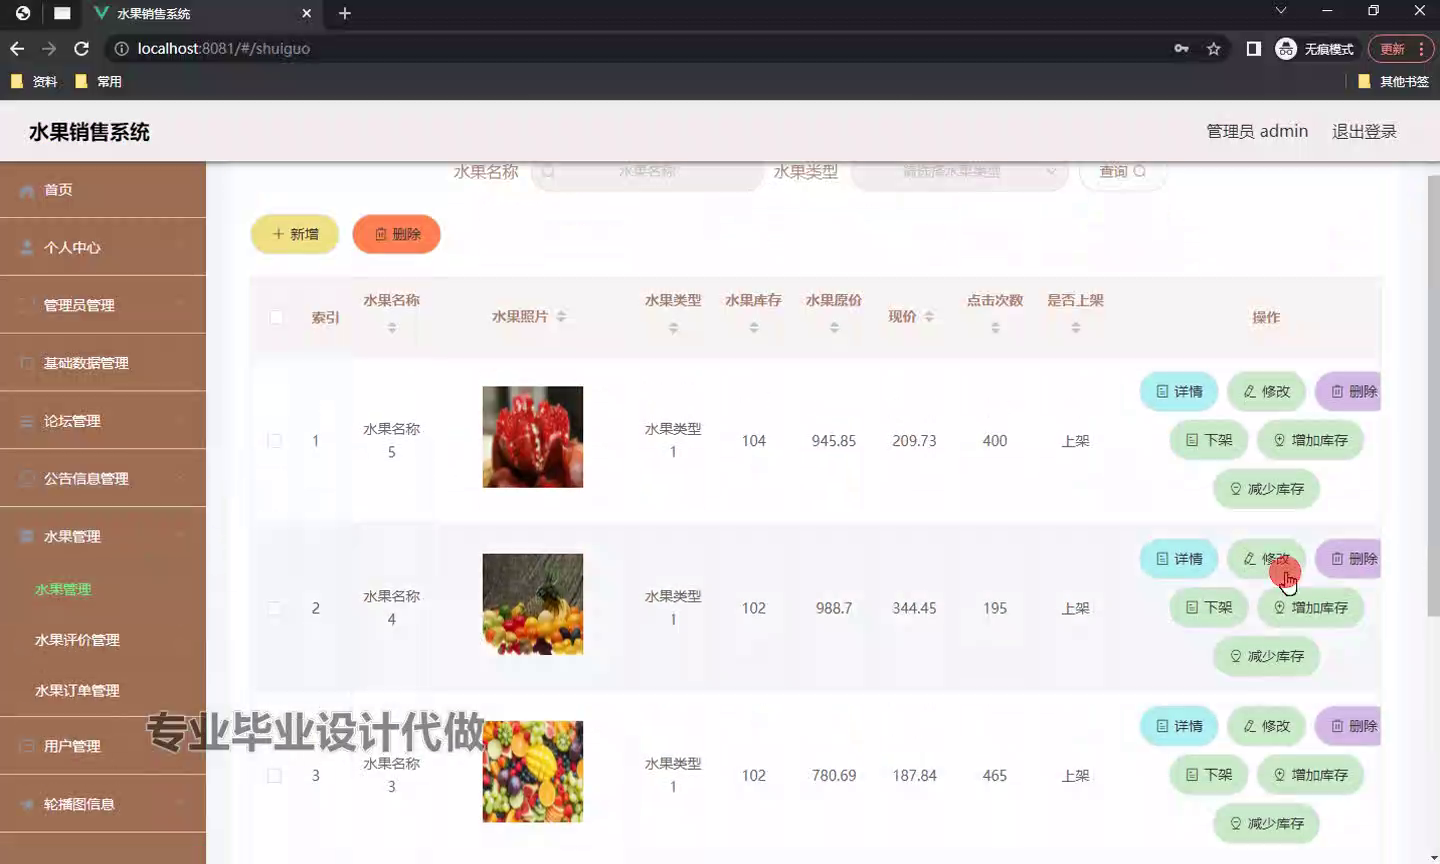Sort by 水果原价 column
The height and width of the screenshot is (864, 1440).
click(x=834, y=327)
